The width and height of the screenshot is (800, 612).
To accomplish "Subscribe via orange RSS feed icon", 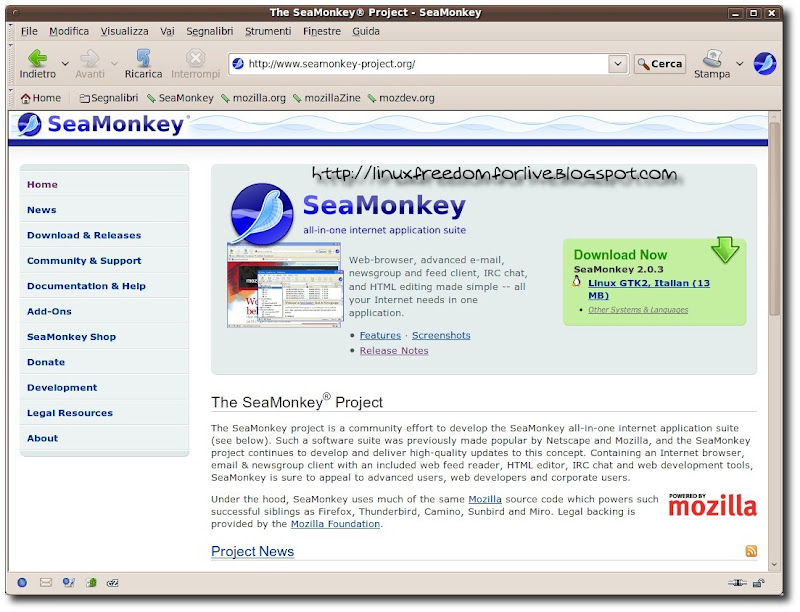I will click(751, 551).
